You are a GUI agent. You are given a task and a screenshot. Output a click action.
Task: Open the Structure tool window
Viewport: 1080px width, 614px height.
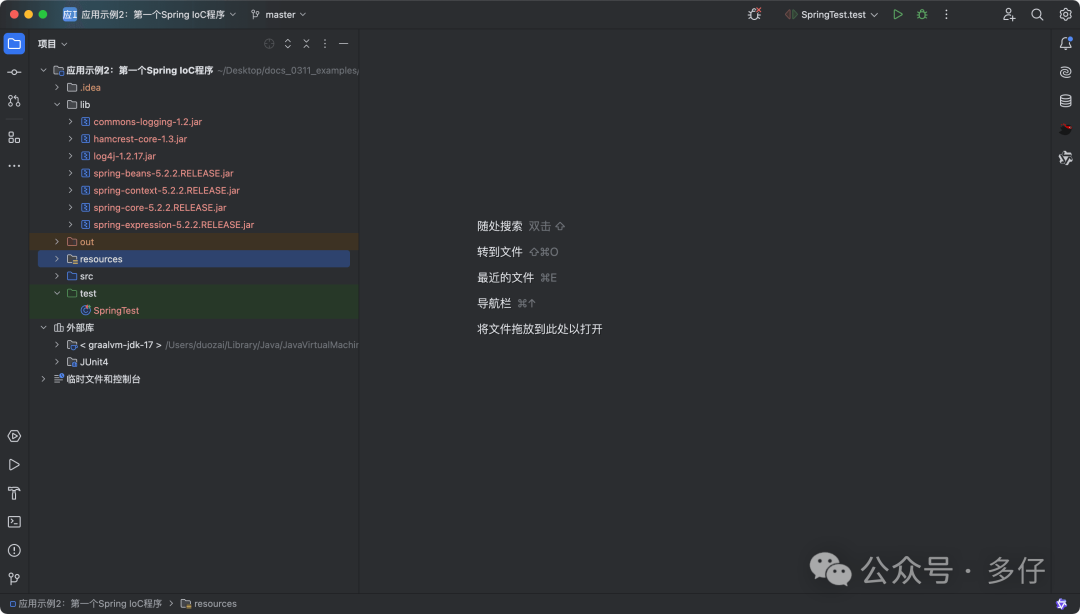pyautogui.click(x=14, y=137)
